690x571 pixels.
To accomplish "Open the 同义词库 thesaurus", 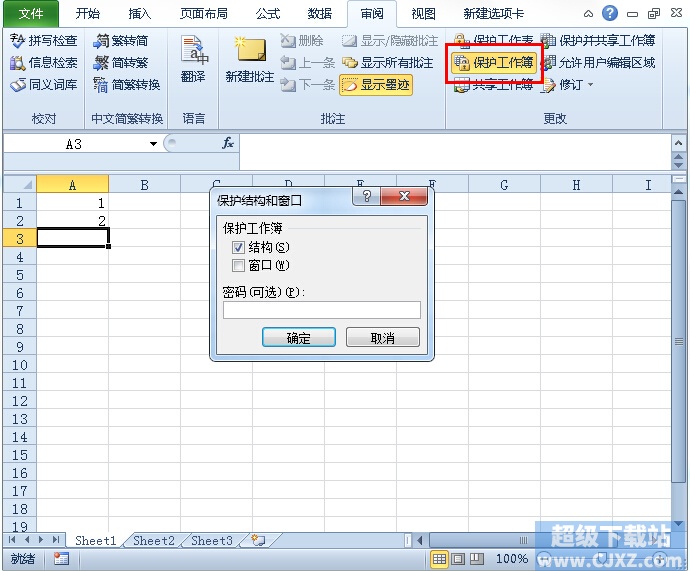I will [43, 84].
